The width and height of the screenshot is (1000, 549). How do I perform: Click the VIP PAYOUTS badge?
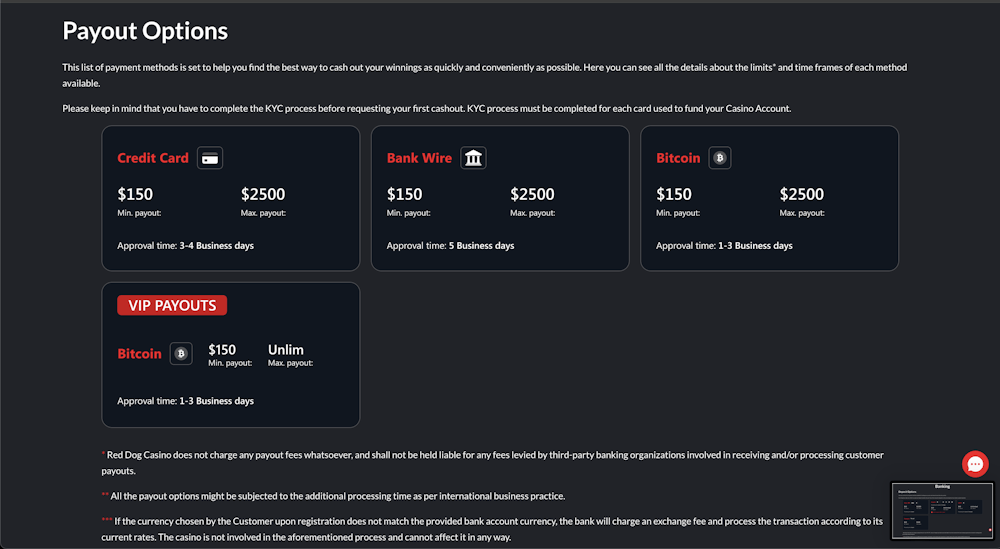(172, 305)
